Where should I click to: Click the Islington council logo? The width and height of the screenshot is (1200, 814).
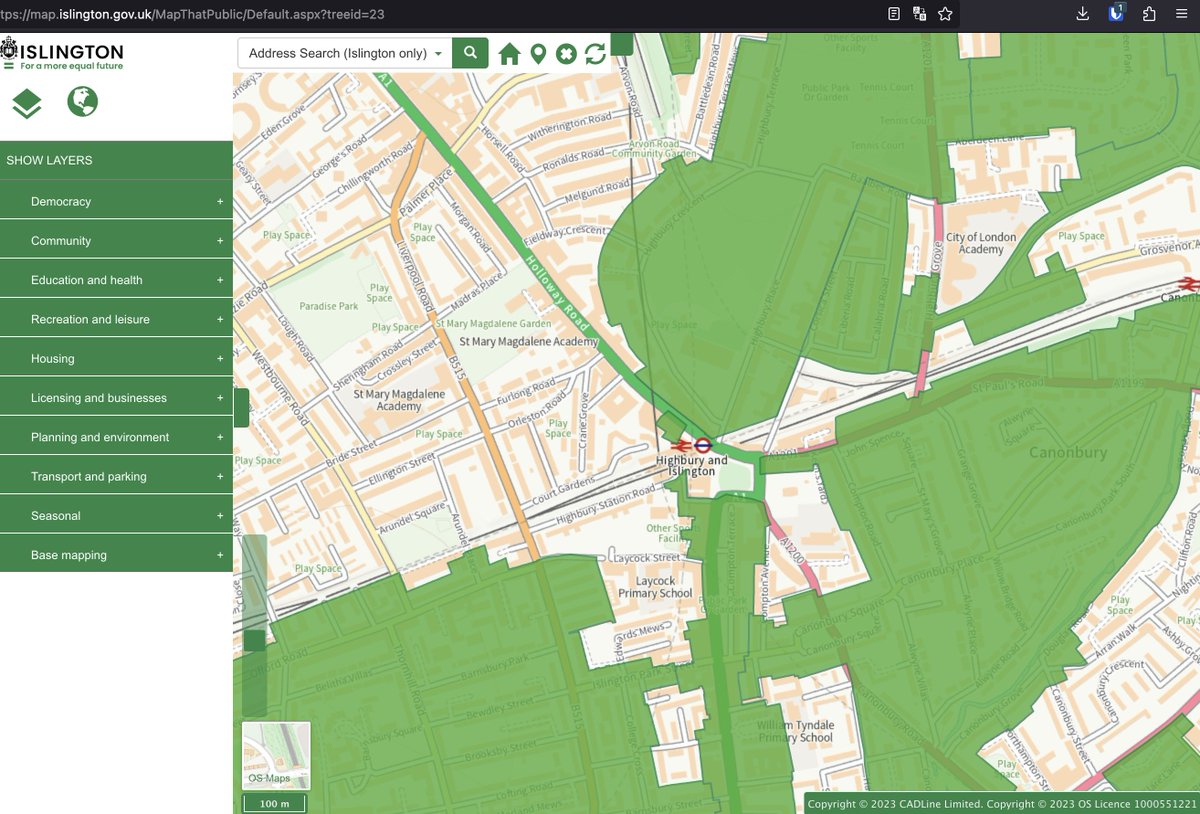point(62,52)
